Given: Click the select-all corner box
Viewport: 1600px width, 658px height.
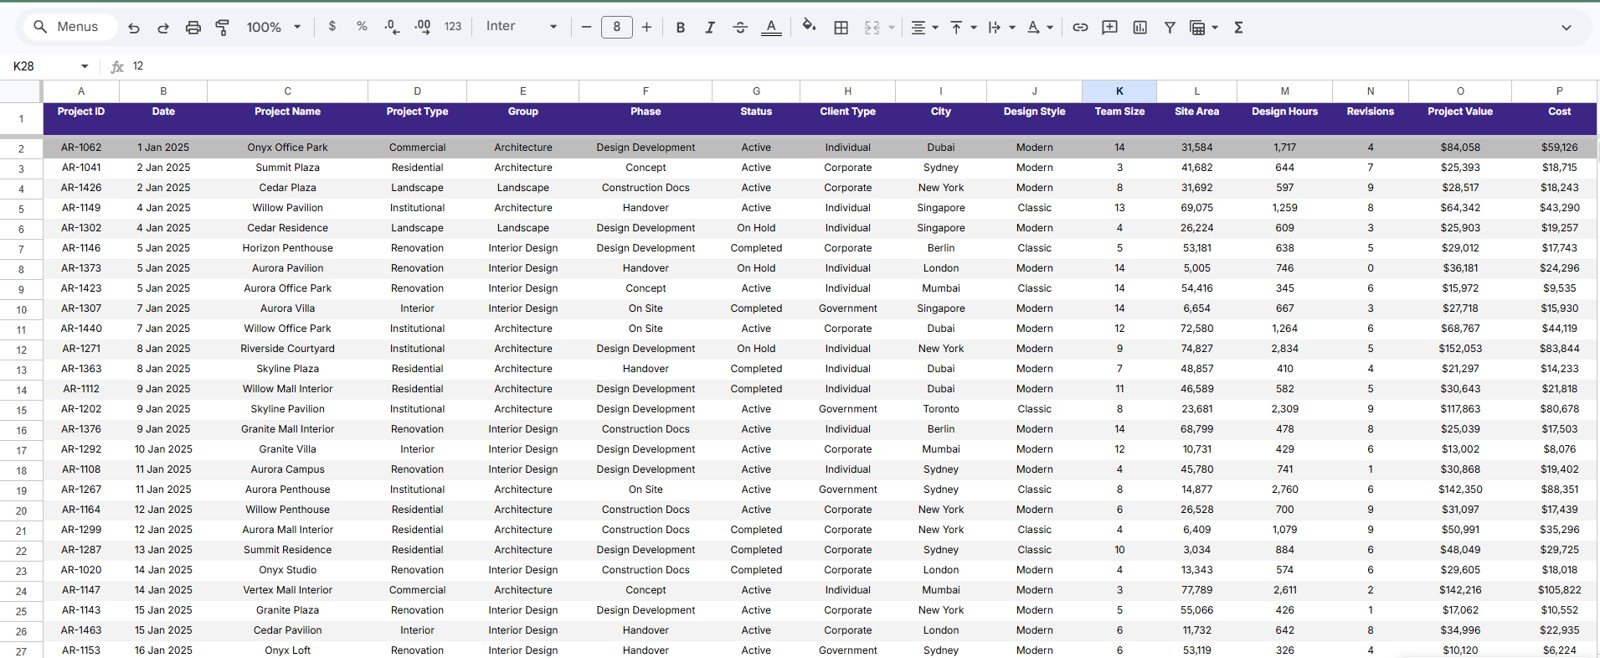Looking at the screenshot, I should [x=21, y=91].
